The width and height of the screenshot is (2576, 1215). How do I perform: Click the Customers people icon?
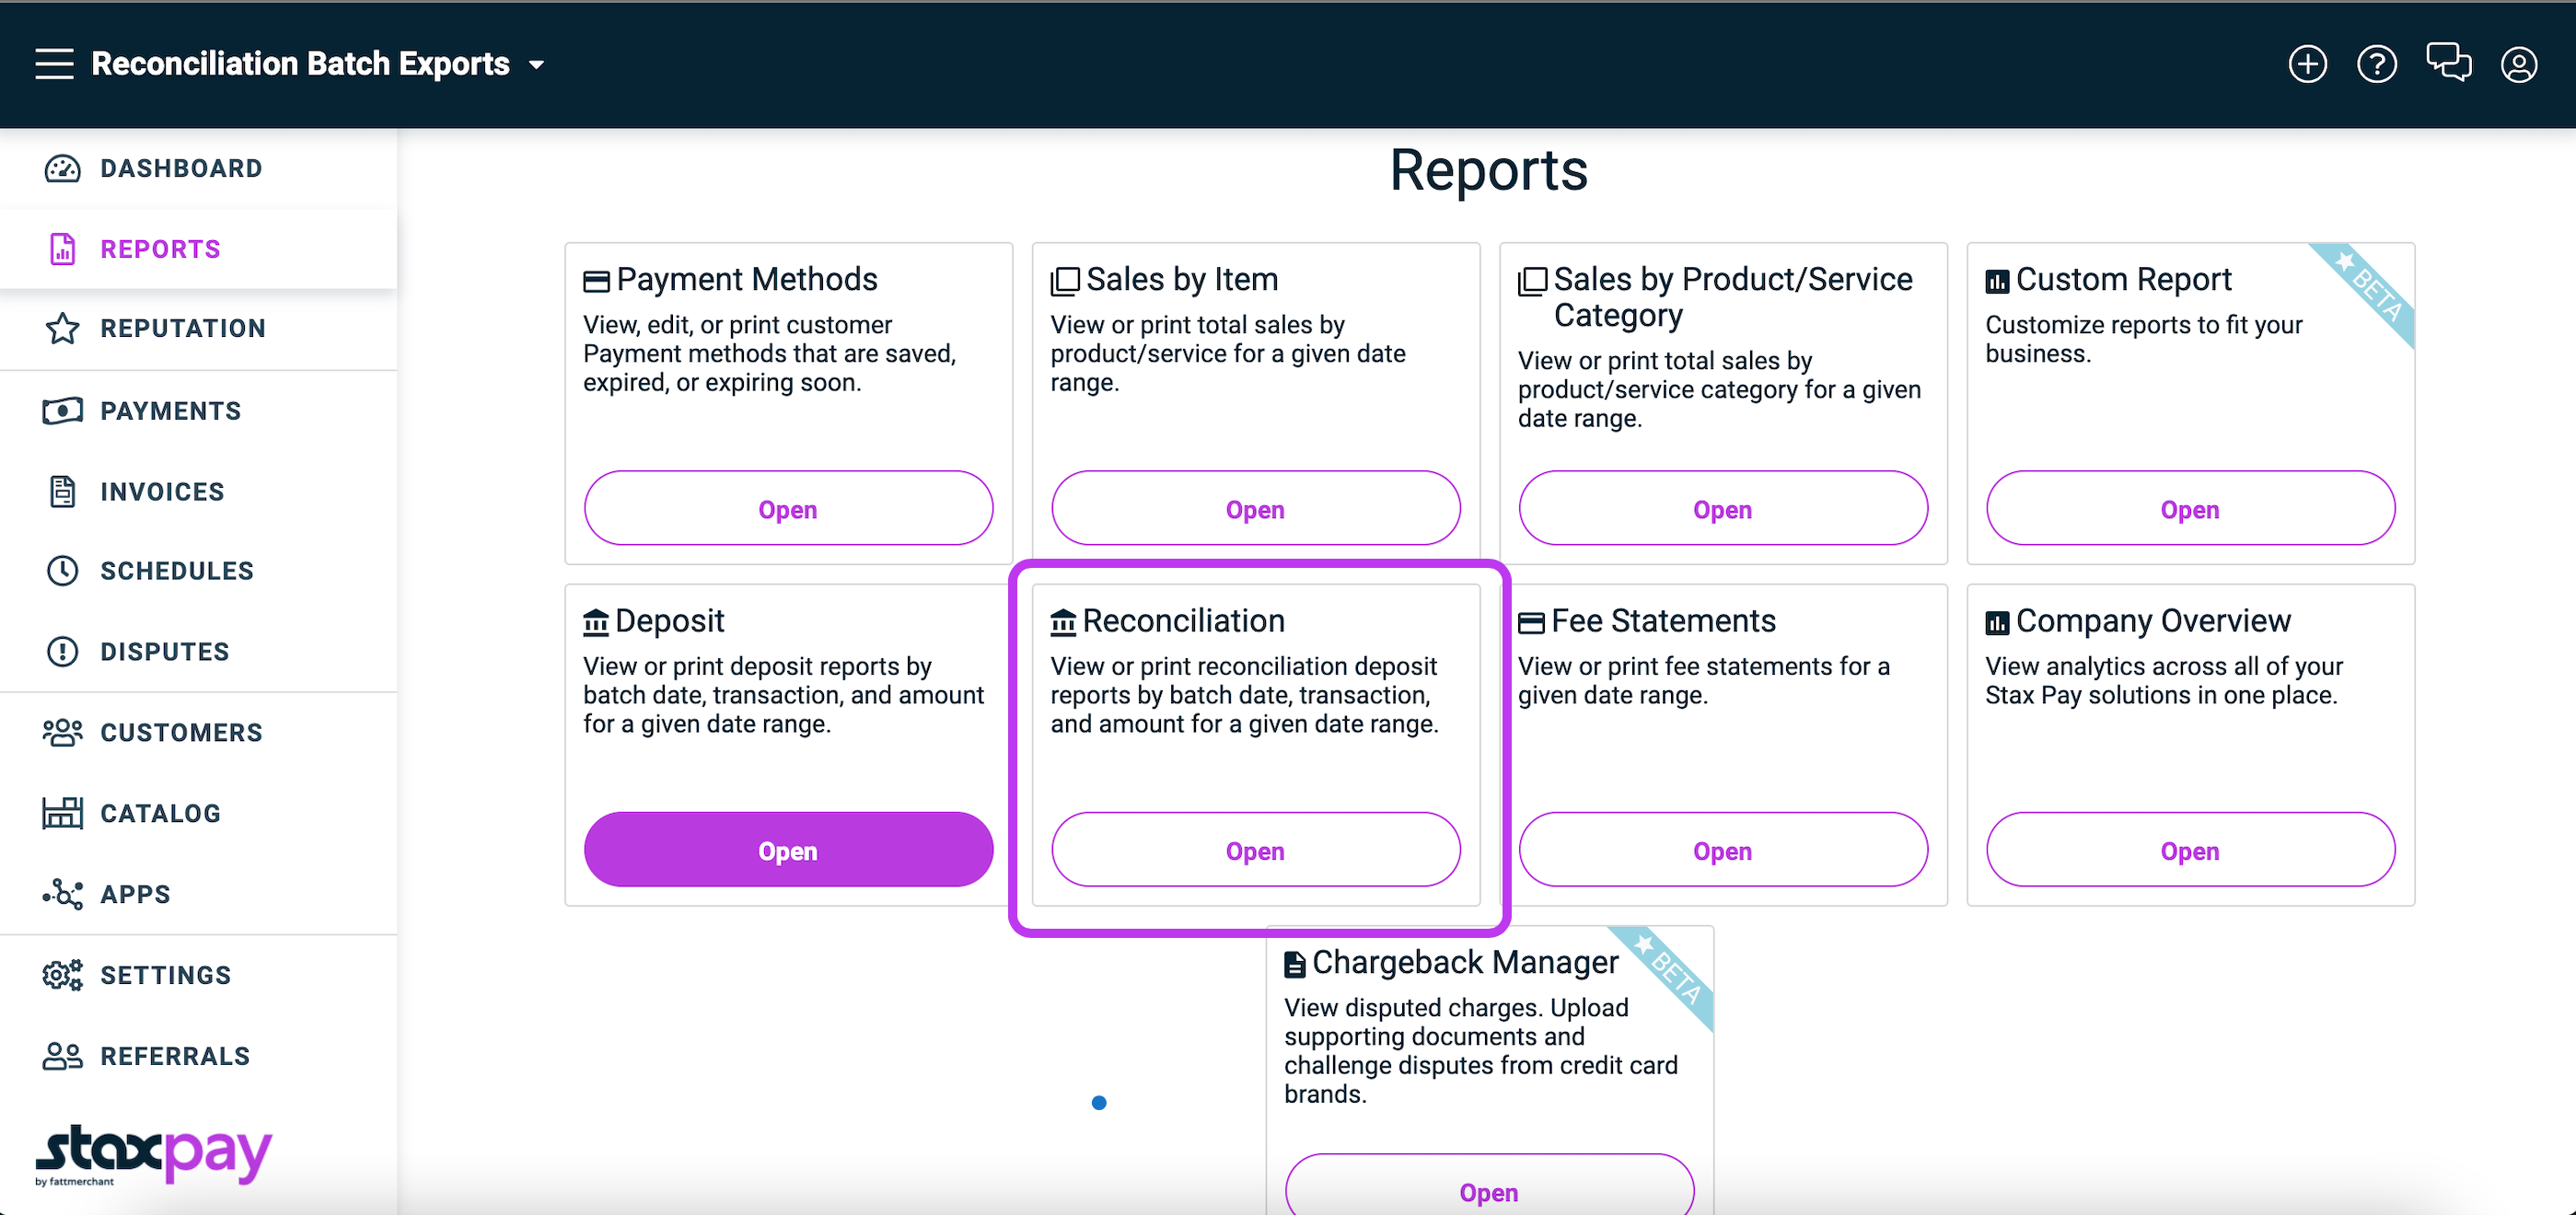62,732
